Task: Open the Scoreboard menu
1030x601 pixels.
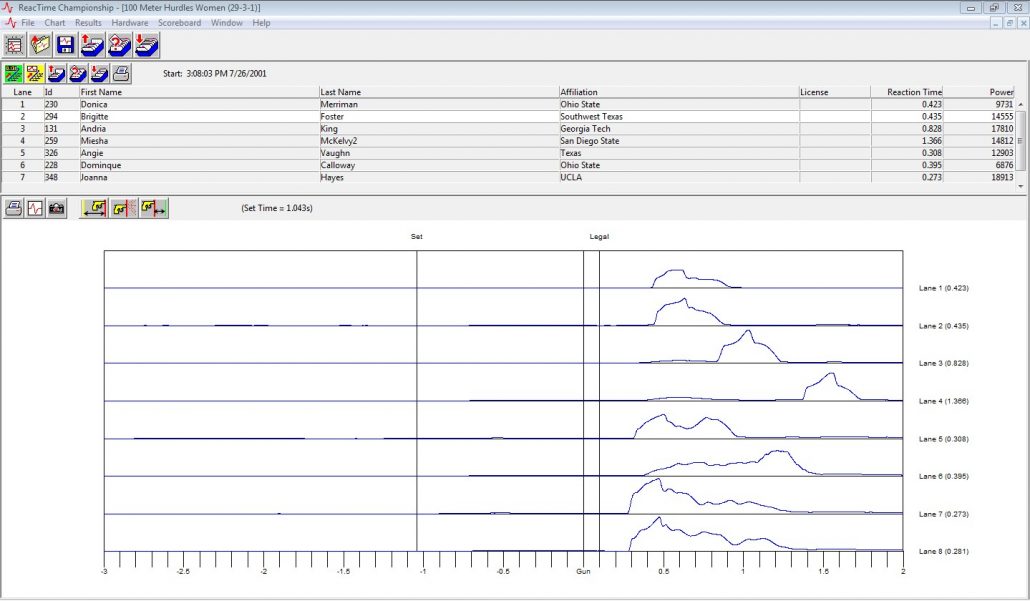Action: [180, 23]
